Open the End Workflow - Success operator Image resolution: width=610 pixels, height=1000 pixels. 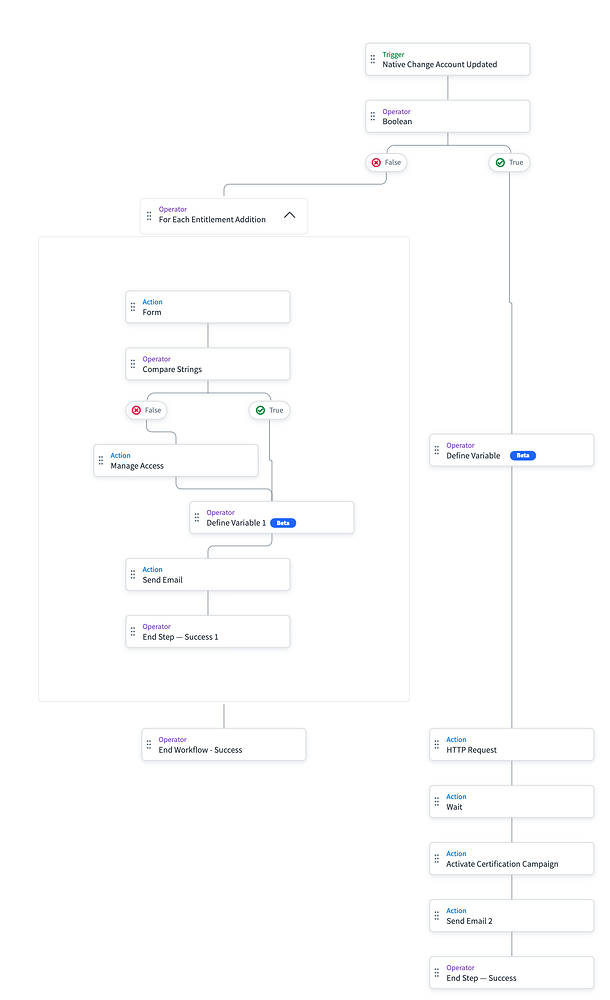(224, 744)
